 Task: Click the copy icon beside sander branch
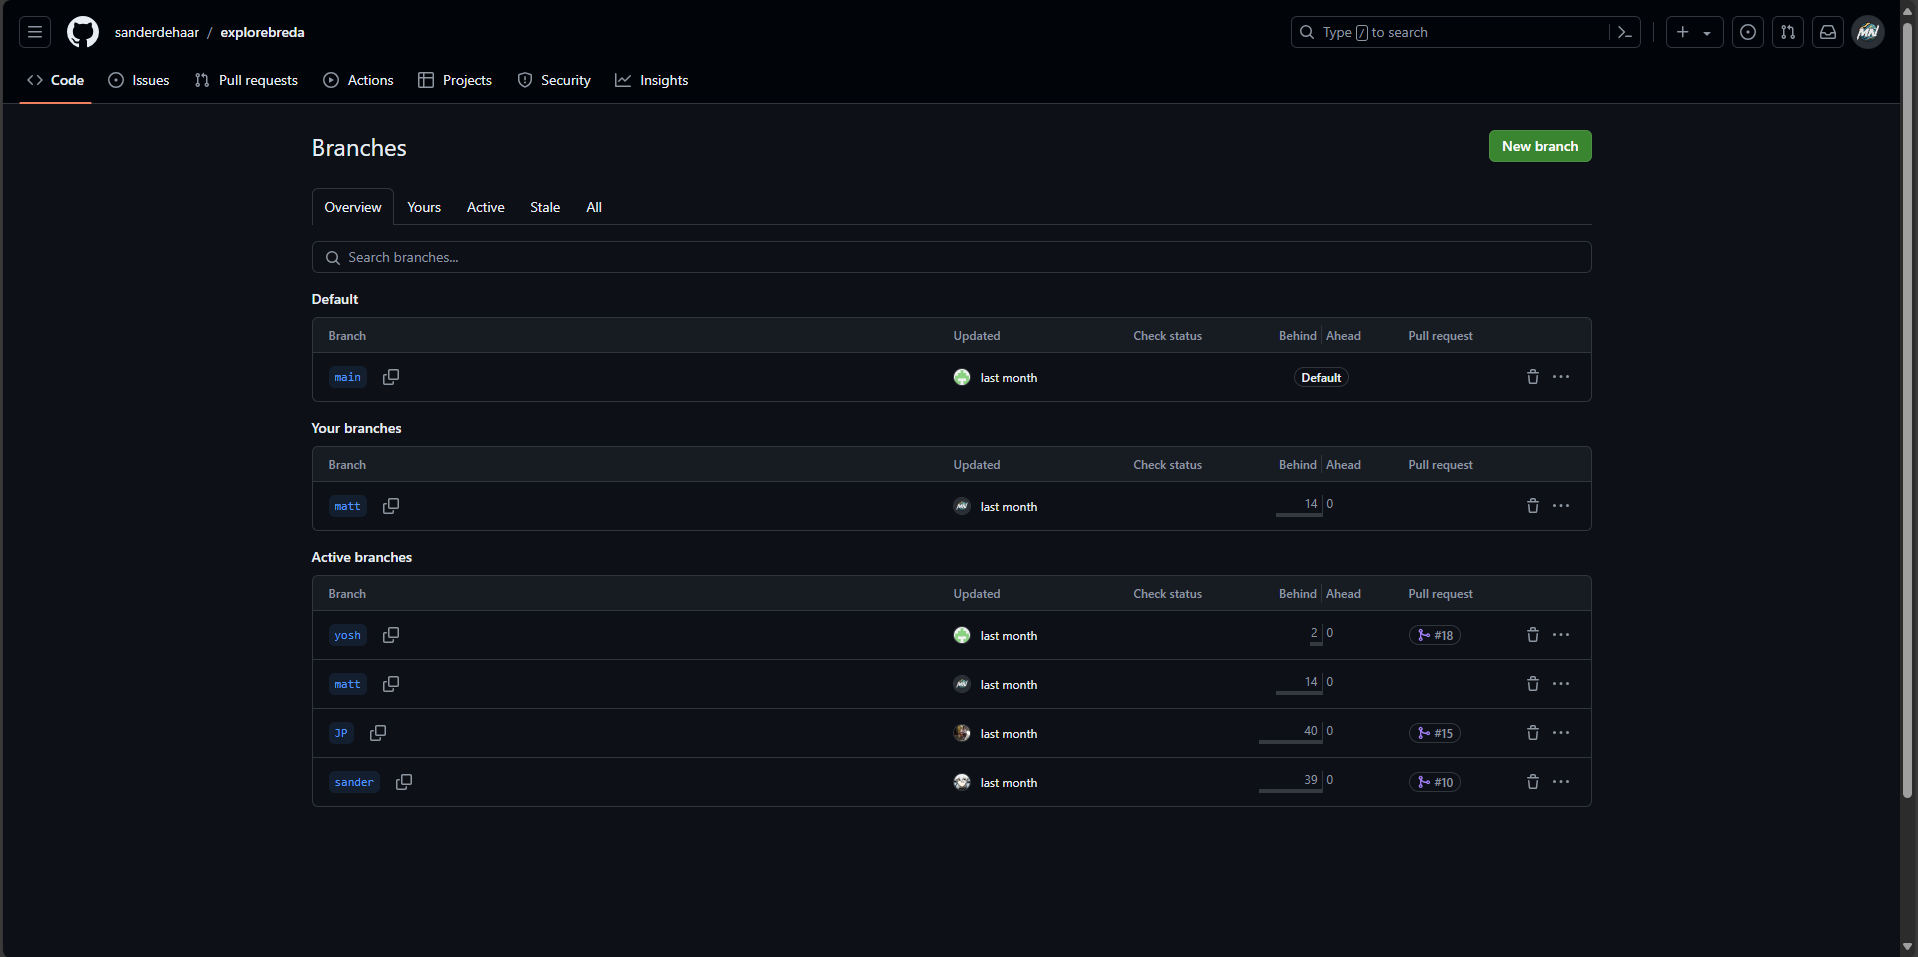pos(404,782)
